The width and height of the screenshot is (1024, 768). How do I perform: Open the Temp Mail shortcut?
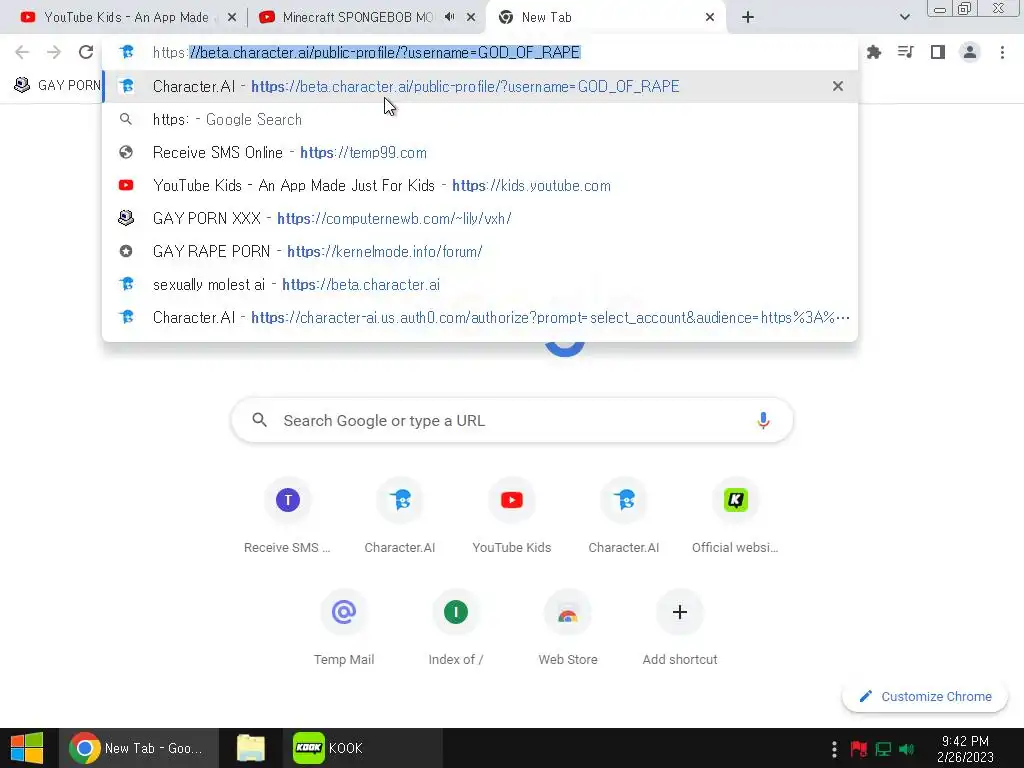click(344, 628)
